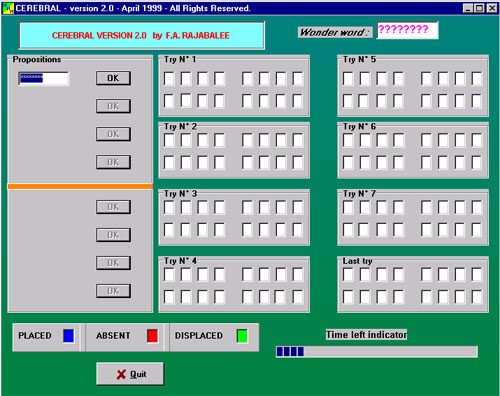The width and height of the screenshot is (500, 396).
Task: Click the second disabled OK button in Propositions
Action: coord(113,134)
